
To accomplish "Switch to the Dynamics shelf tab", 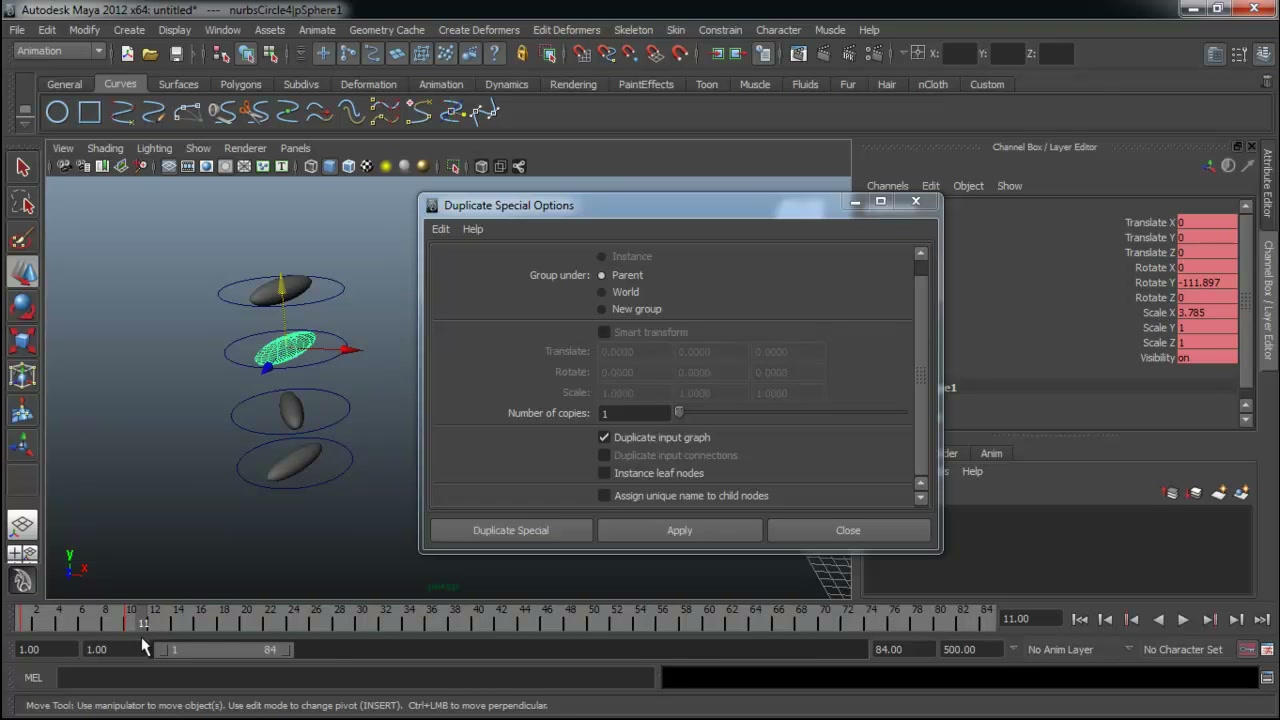I will [x=507, y=85].
